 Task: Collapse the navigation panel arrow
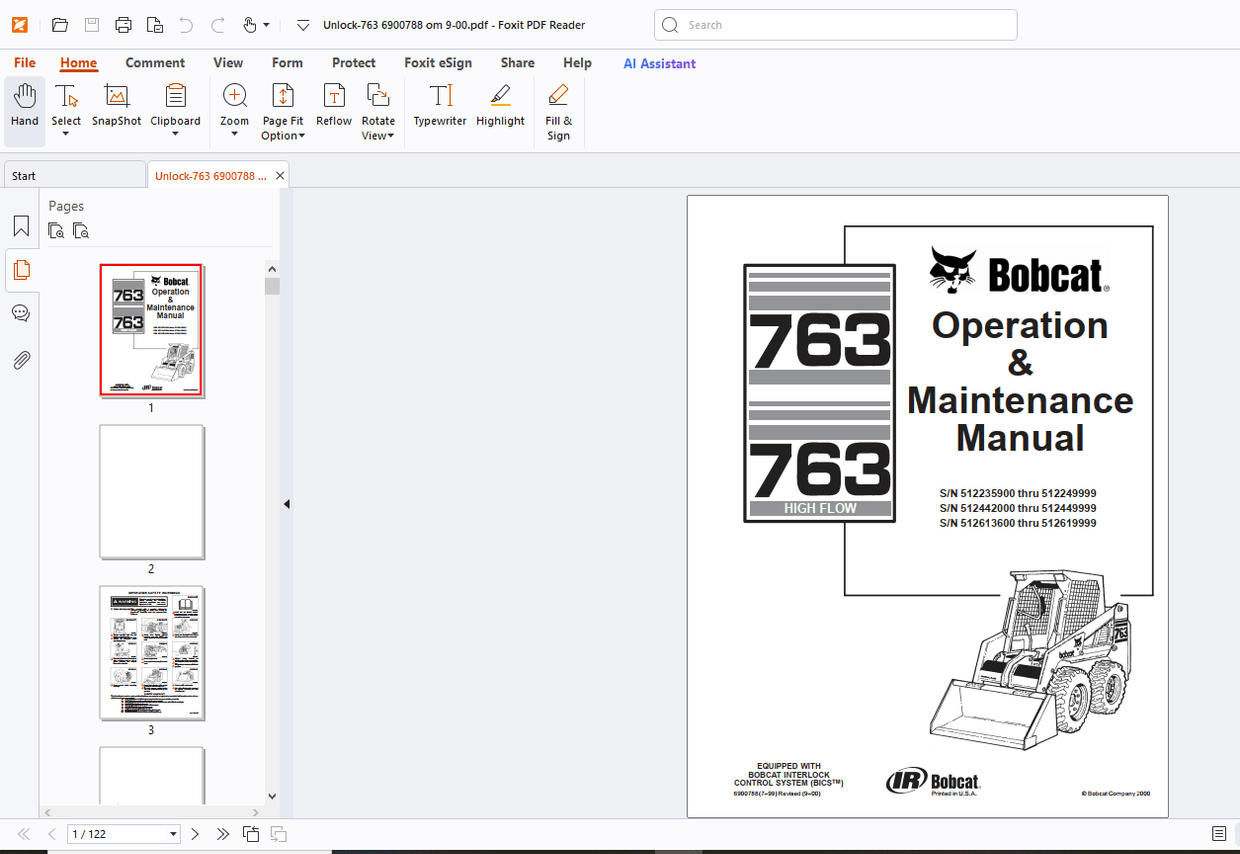pyautogui.click(x=286, y=503)
